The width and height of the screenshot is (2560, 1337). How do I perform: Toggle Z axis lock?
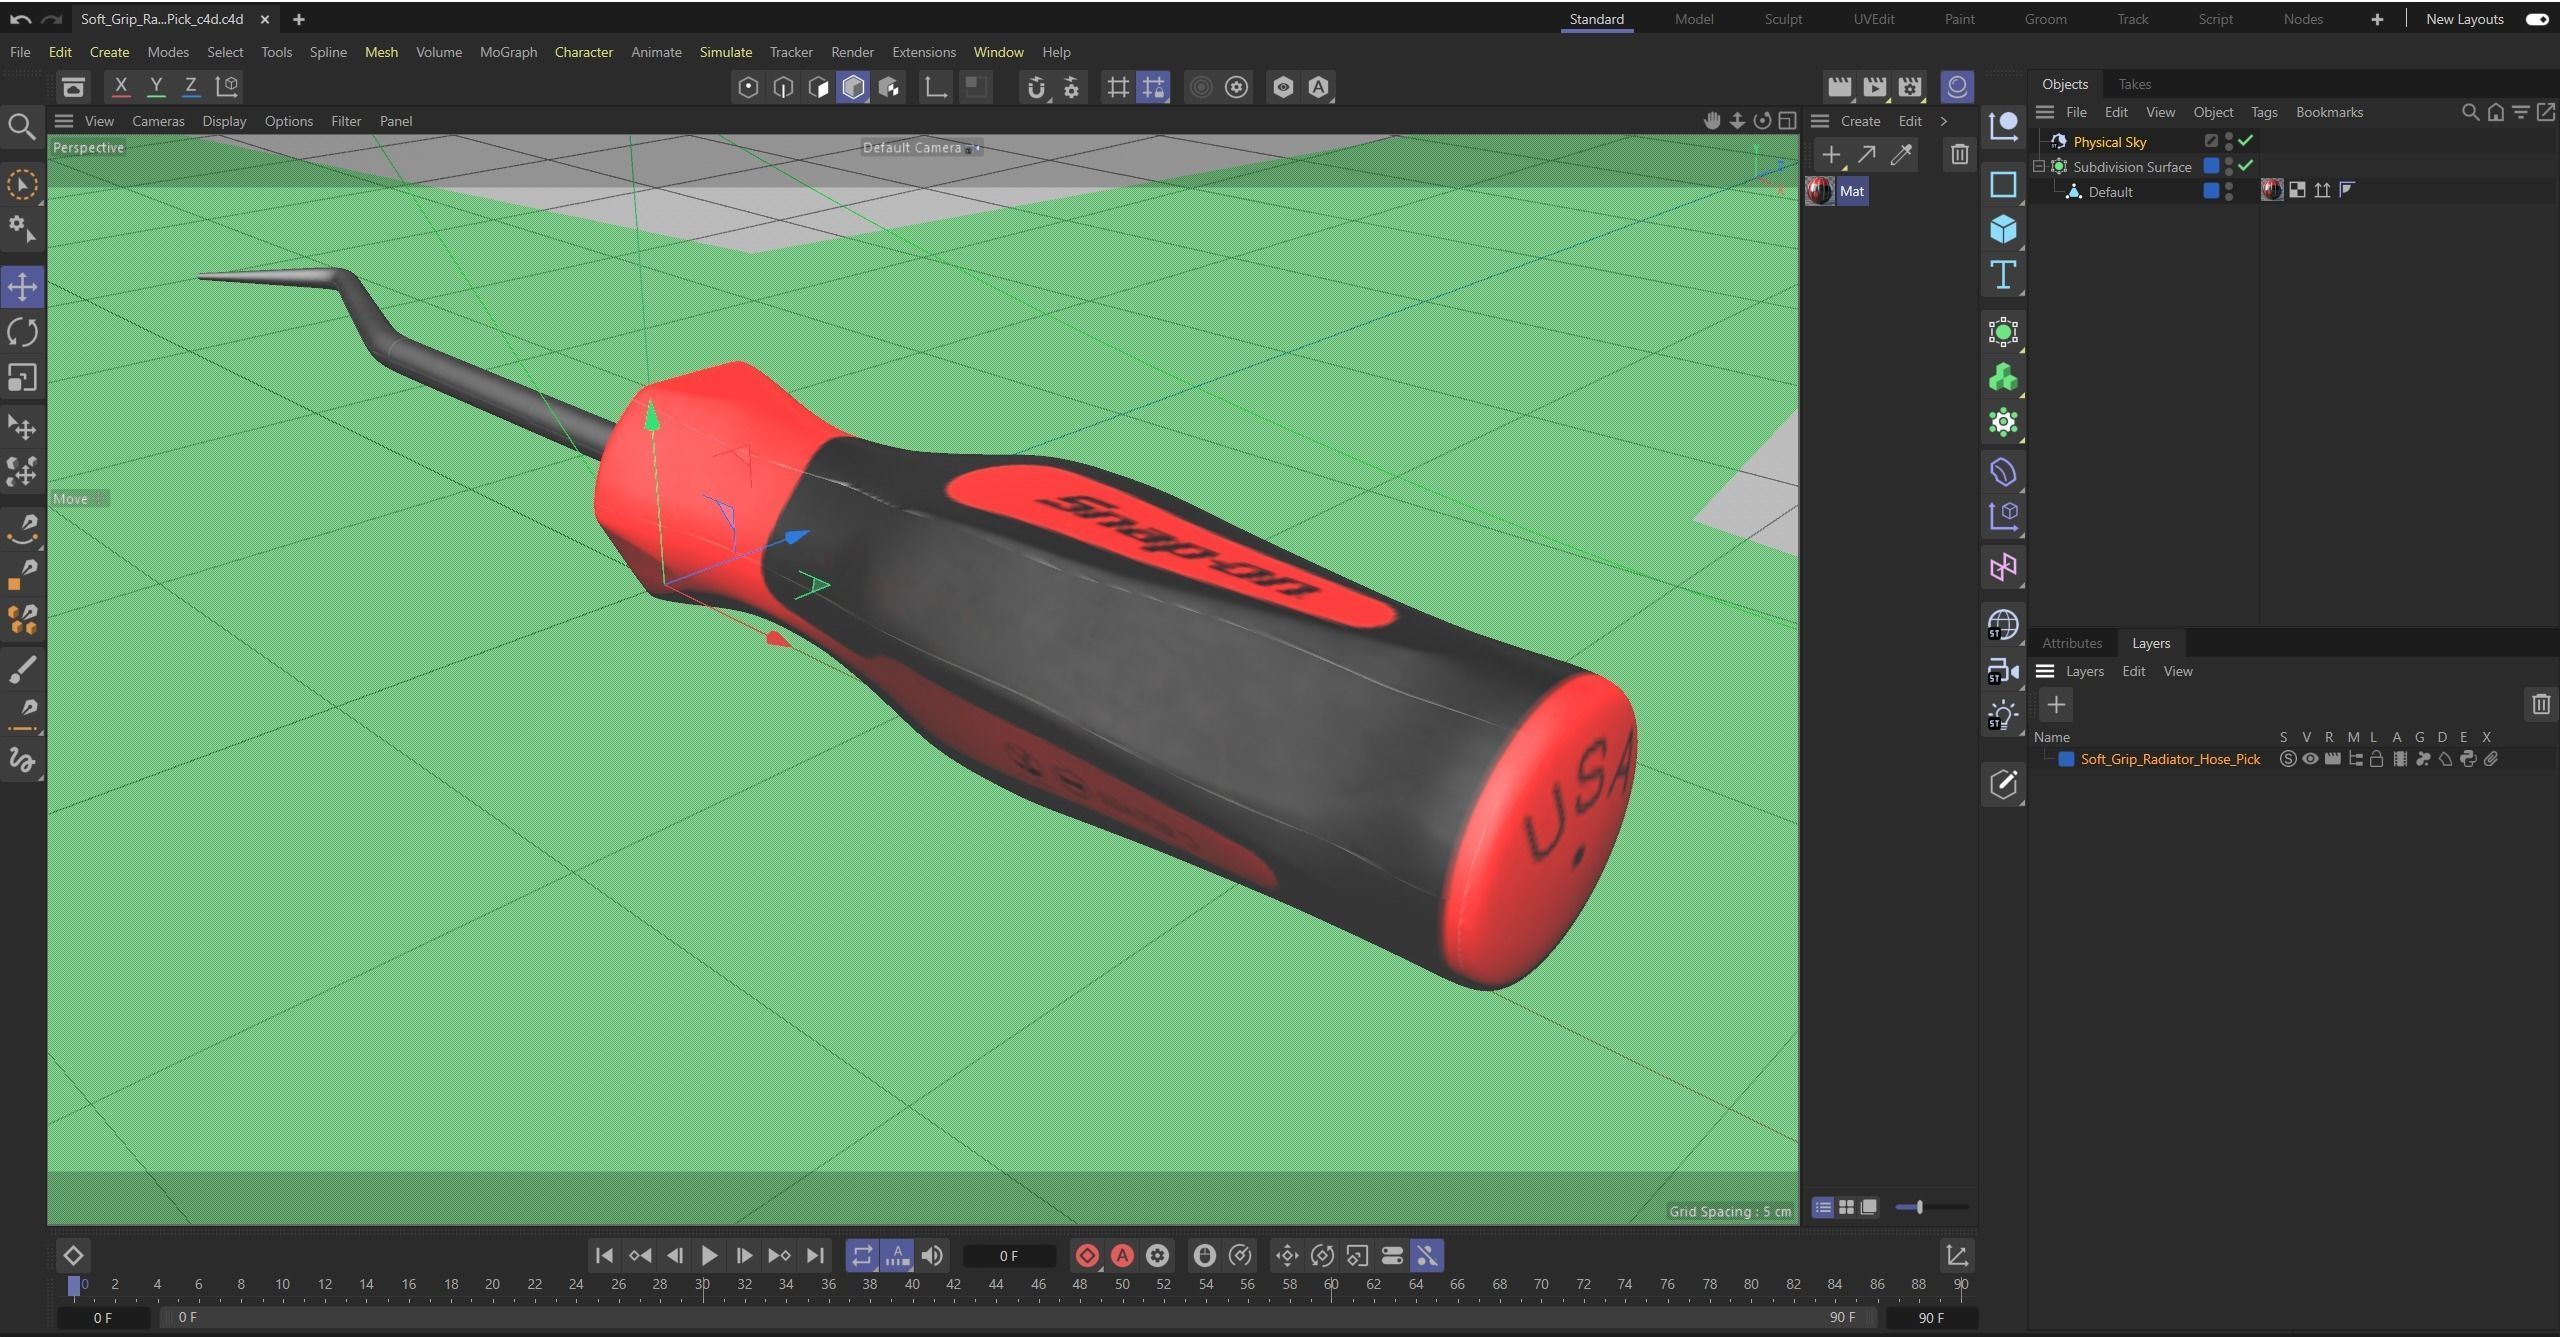pos(191,87)
